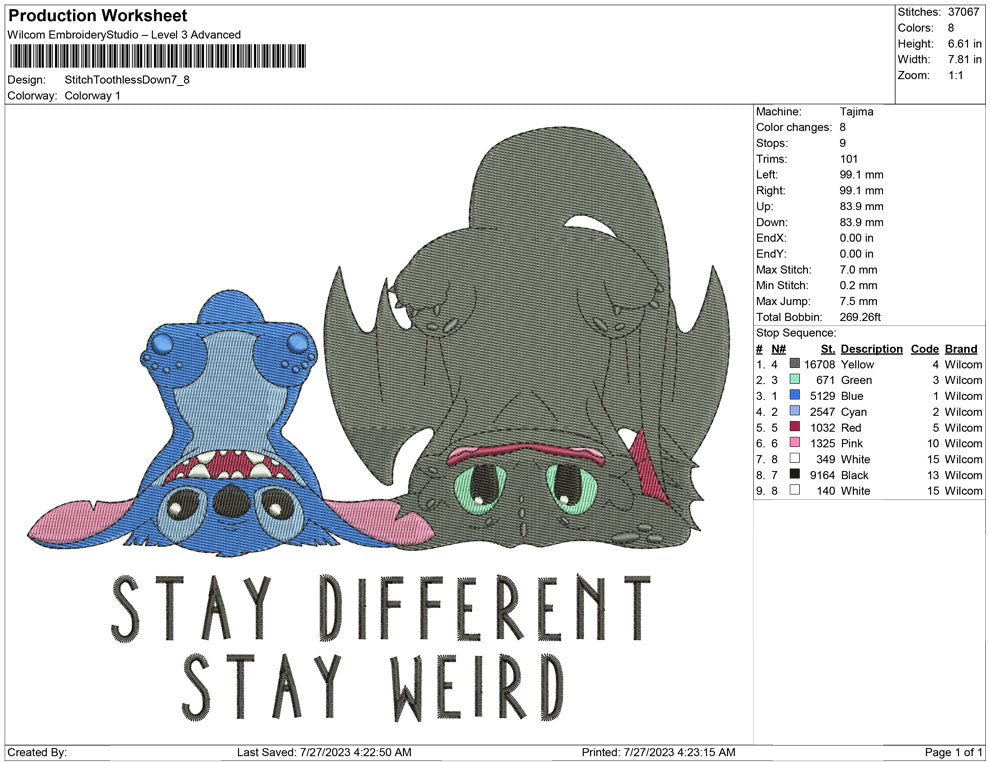The image size is (990, 762).
Task: Select the Red thread color swatch
Action: [x=795, y=427]
